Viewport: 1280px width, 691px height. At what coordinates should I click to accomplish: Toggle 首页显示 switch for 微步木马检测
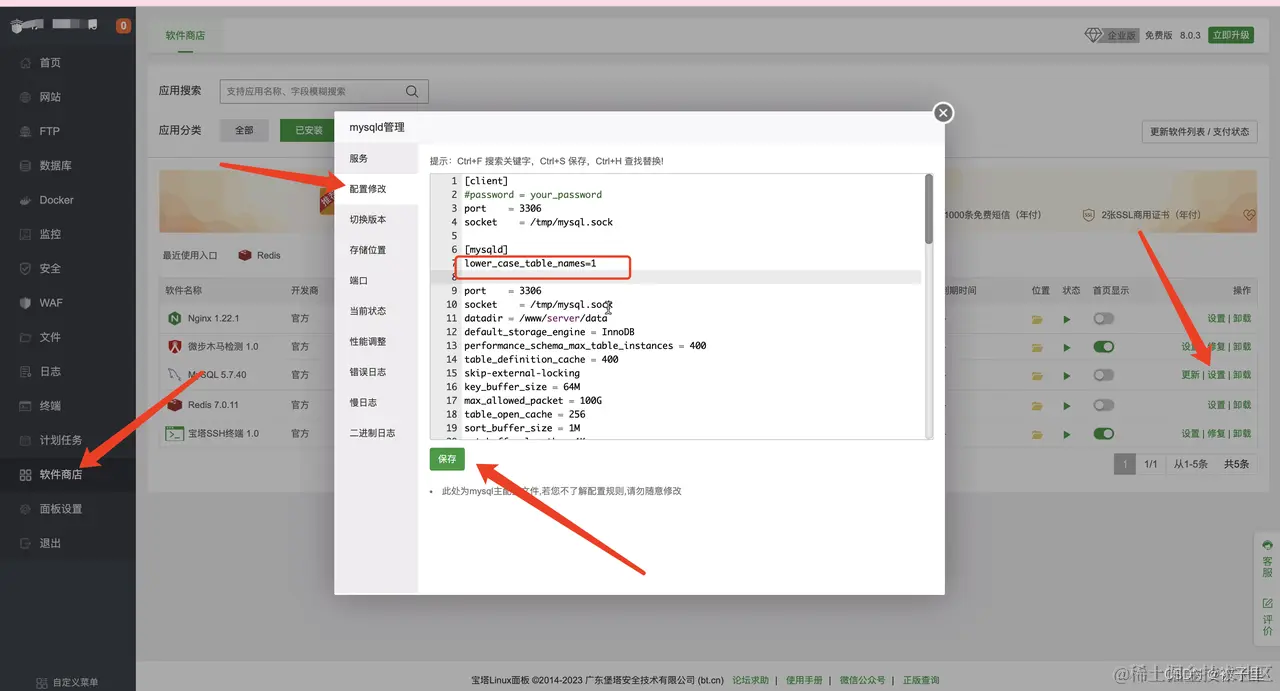(x=1104, y=347)
